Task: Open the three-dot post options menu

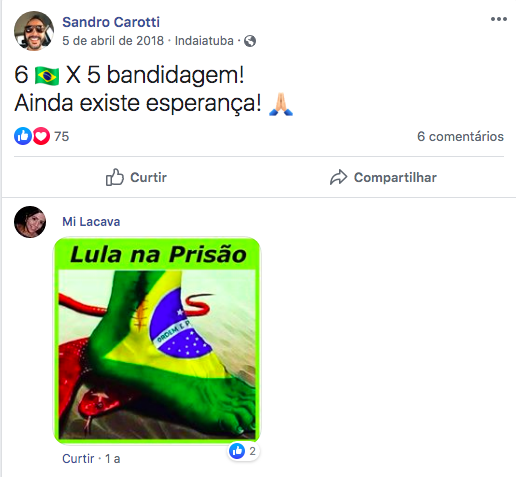Action: click(498, 19)
